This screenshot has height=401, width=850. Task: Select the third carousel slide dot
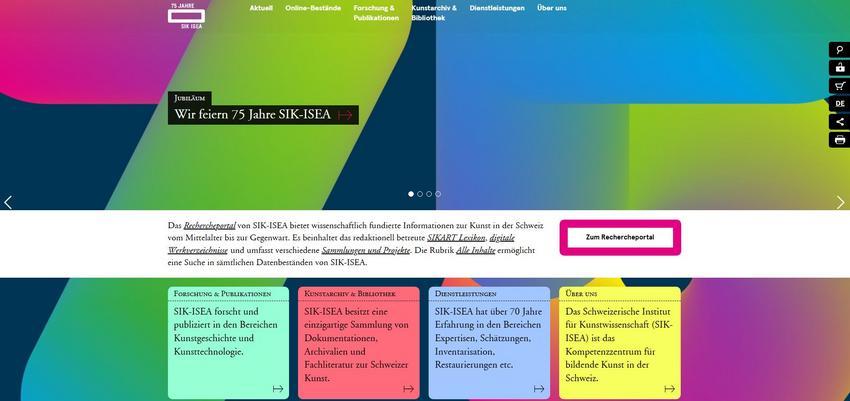click(429, 194)
